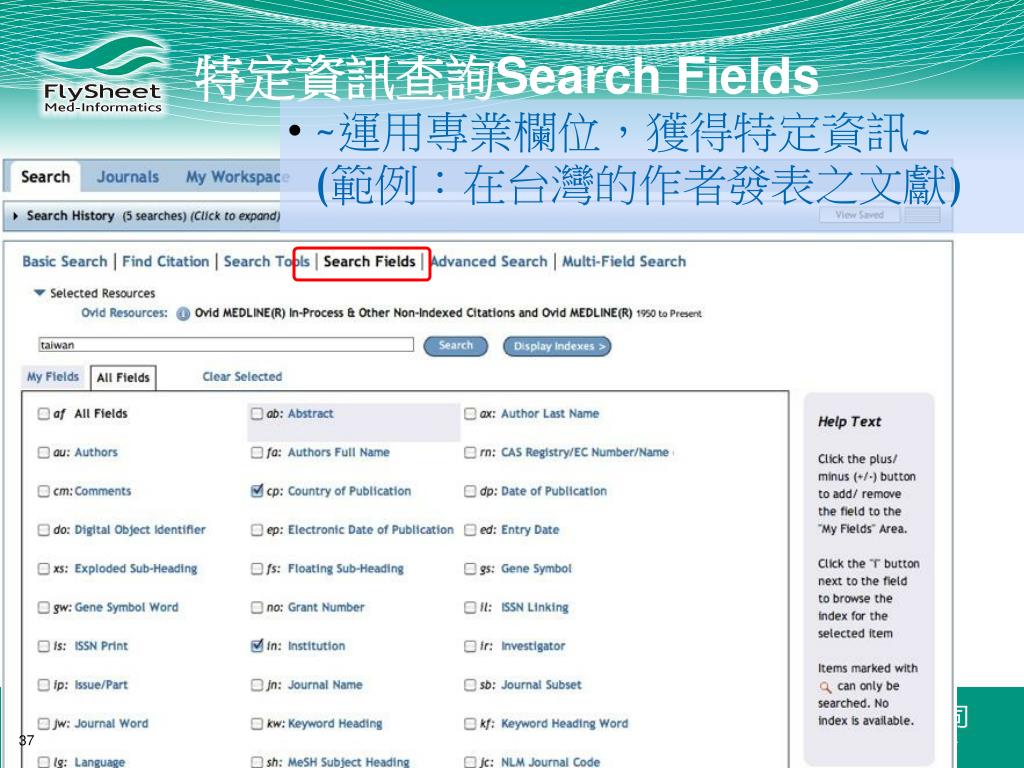1024x768 pixels.
Task: Open Multi-Field Search
Action: click(x=624, y=261)
